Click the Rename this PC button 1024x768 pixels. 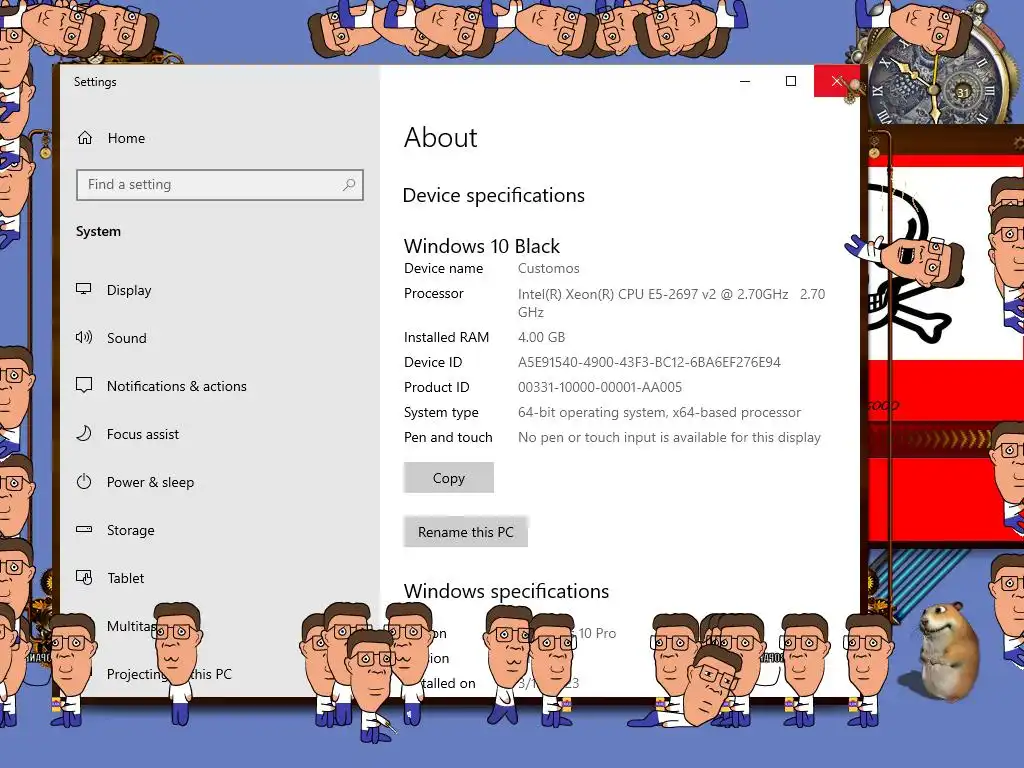466,532
